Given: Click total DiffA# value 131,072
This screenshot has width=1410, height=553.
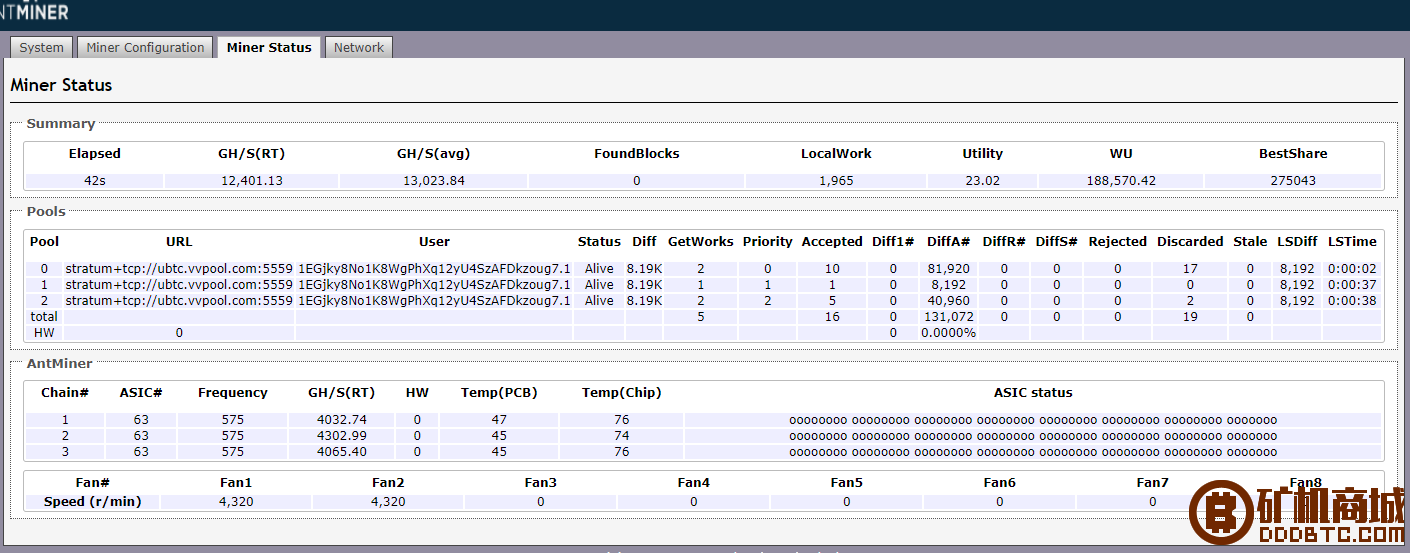Looking at the screenshot, I should (x=949, y=317).
